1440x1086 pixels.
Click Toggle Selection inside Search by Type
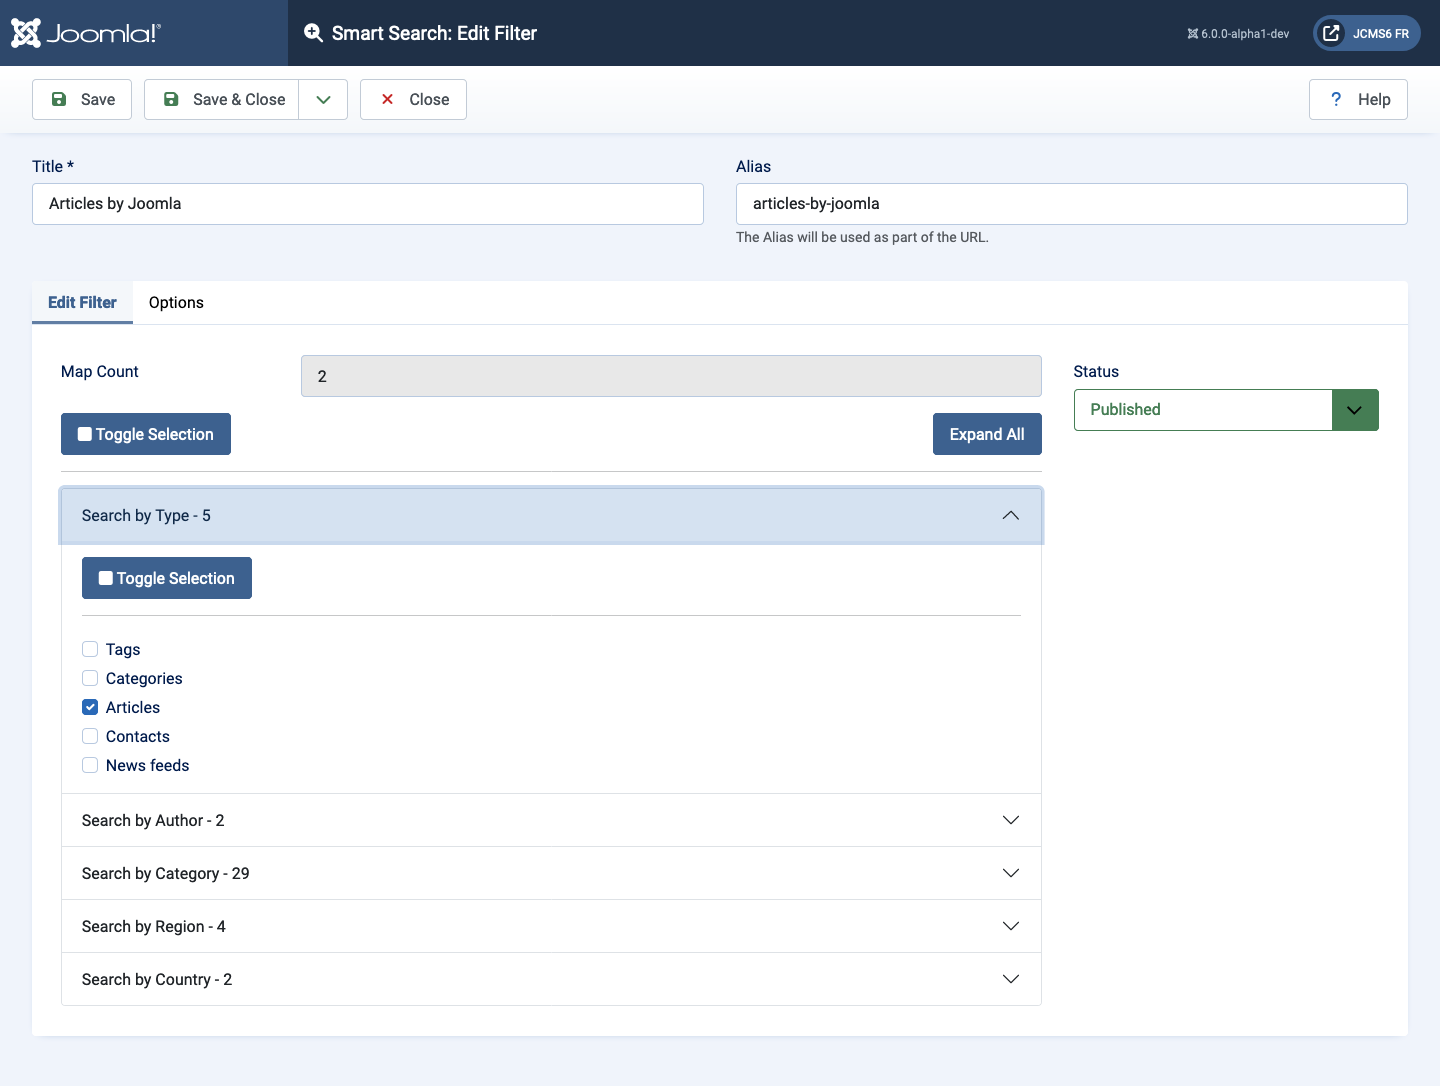[167, 578]
